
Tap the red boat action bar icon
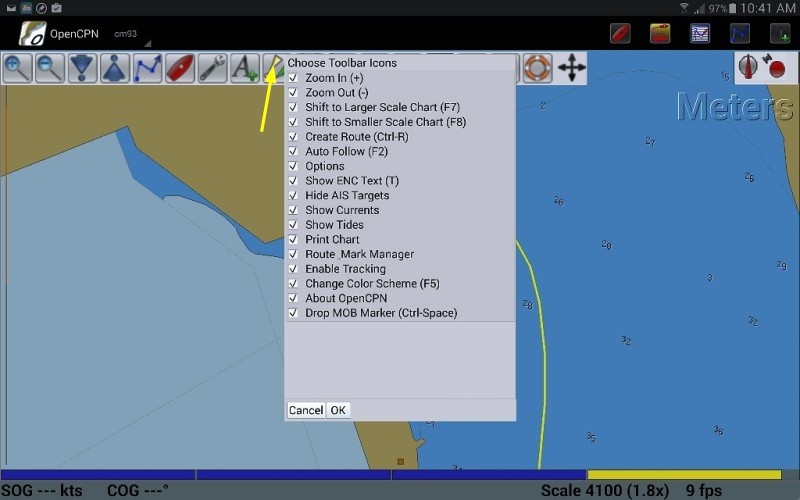click(620, 34)
